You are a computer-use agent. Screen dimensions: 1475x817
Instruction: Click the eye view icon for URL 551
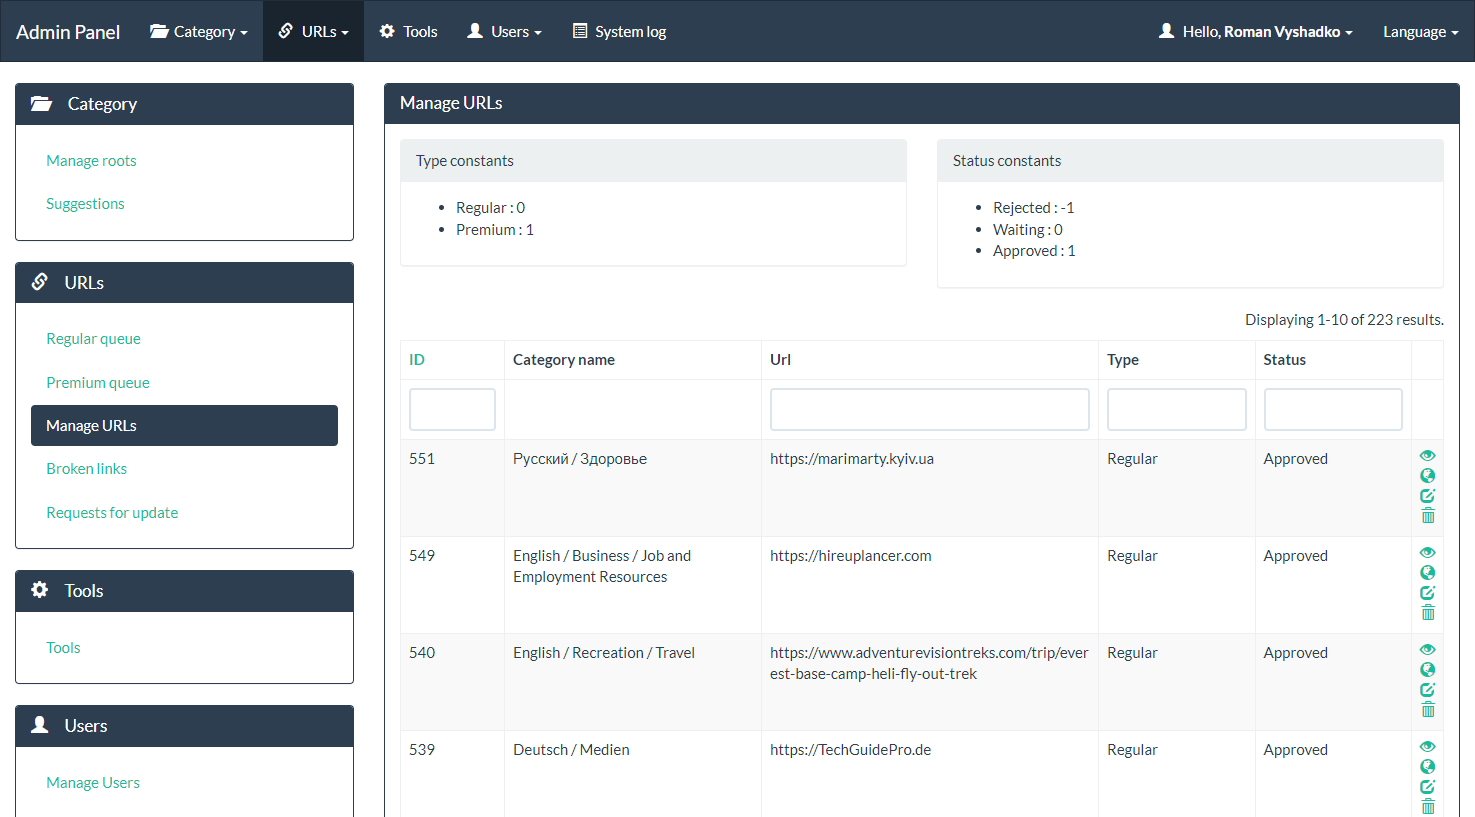tap(1428, 456)
